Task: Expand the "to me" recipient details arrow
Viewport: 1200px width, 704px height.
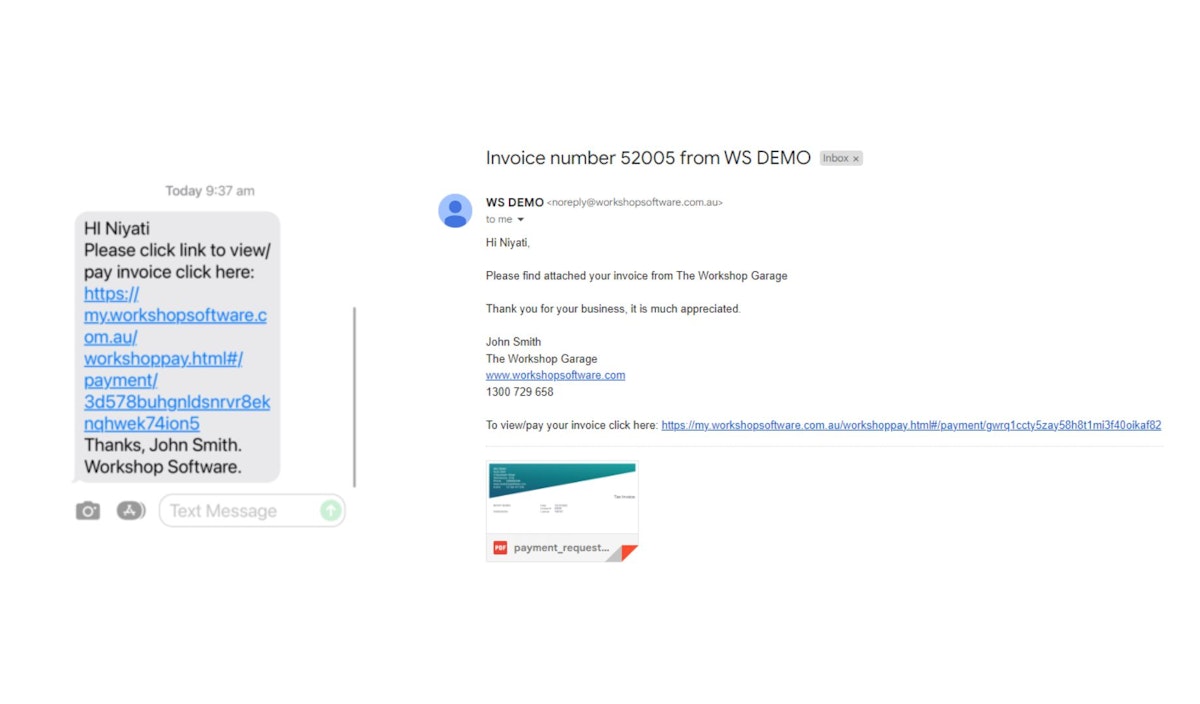Action: [520, 220]
